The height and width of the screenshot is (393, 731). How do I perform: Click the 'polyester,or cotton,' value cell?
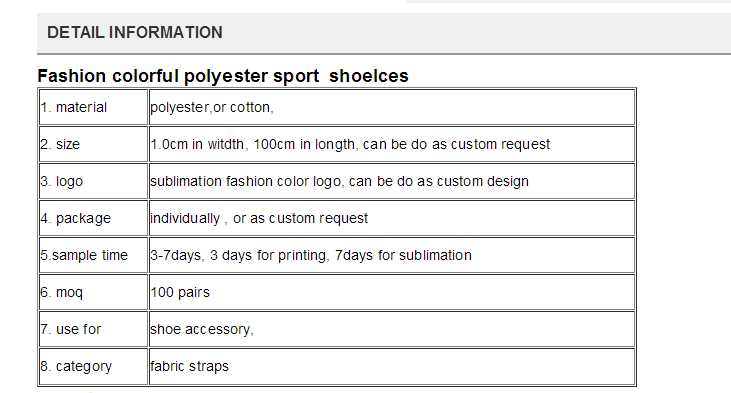tap(392, 107)
